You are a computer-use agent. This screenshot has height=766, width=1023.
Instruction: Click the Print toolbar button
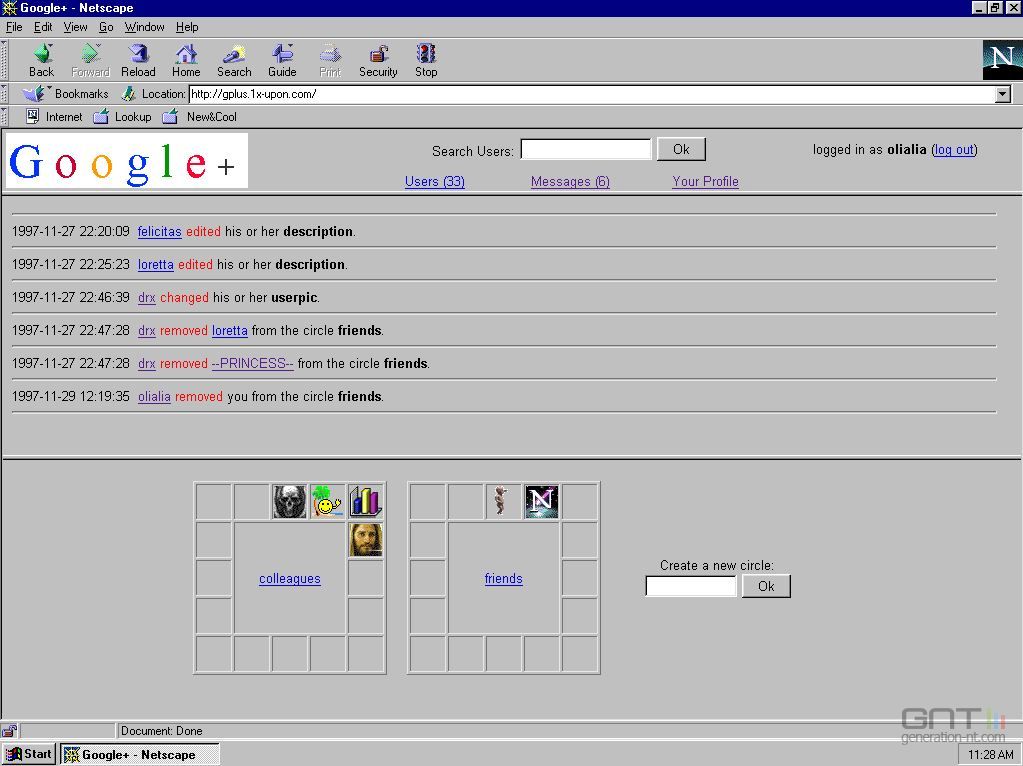pyautogui.click(x=330, y=60)
